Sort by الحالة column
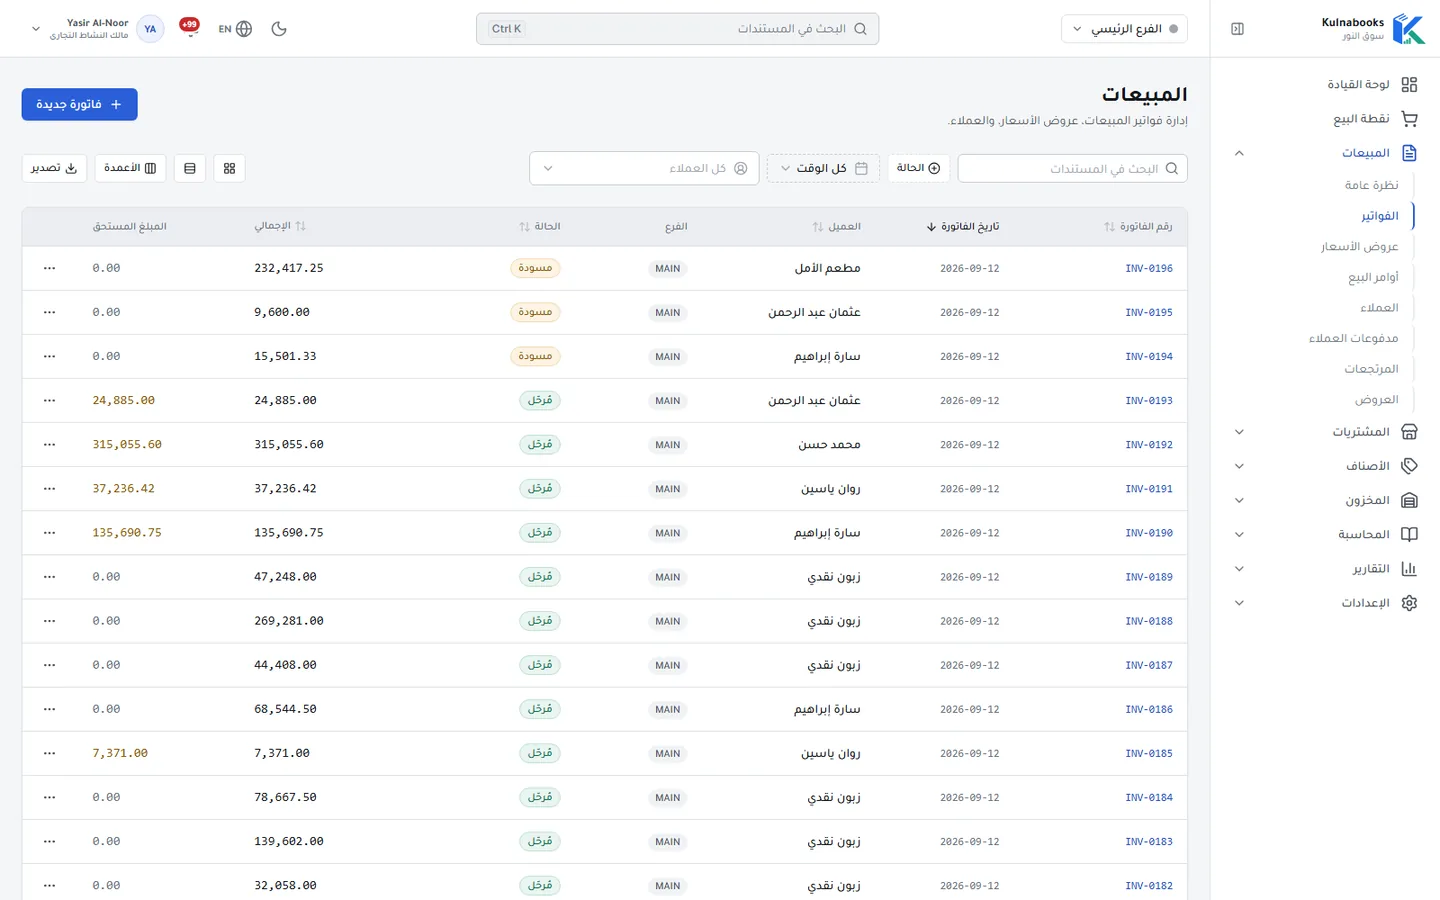This screenshot has width=1440, height=900. (x=540, y=227)
